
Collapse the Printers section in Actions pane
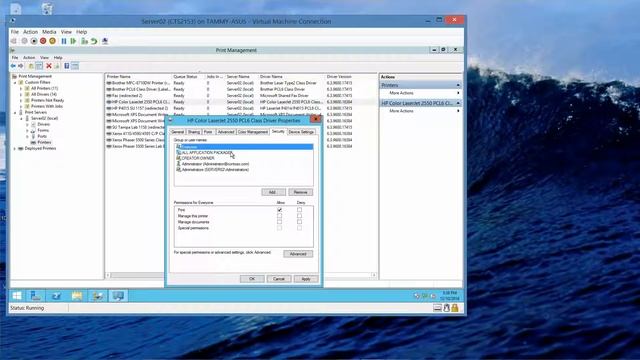coord(458,85)
